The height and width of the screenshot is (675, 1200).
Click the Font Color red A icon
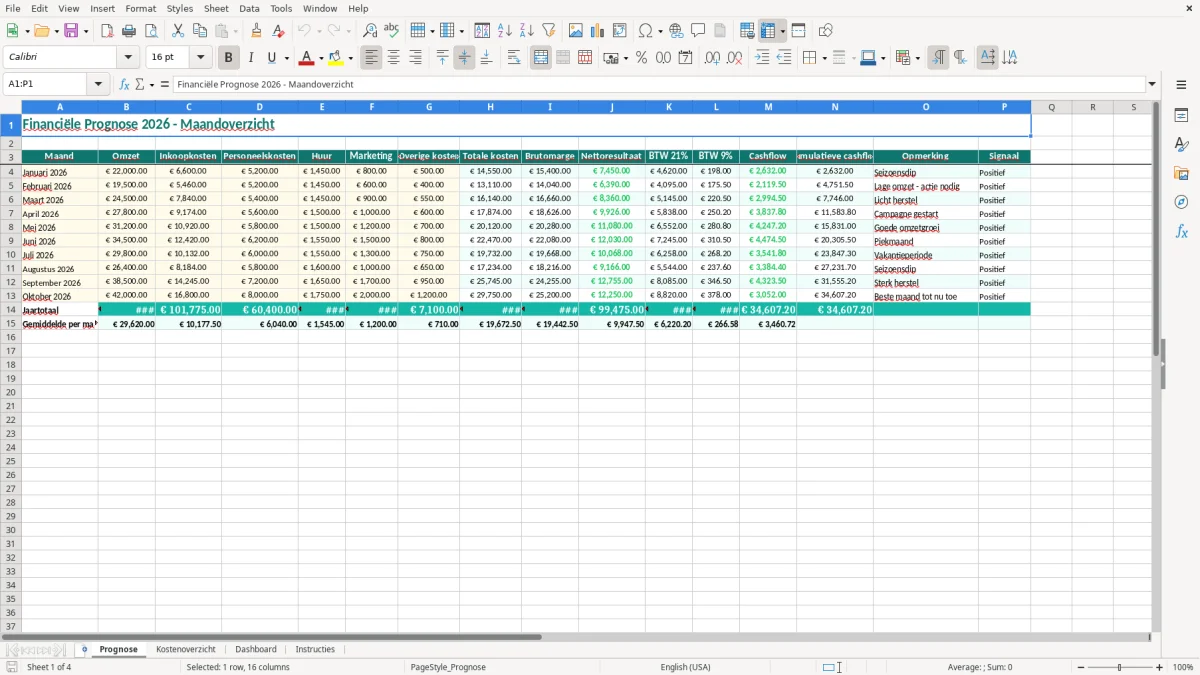tap(307, 58)
